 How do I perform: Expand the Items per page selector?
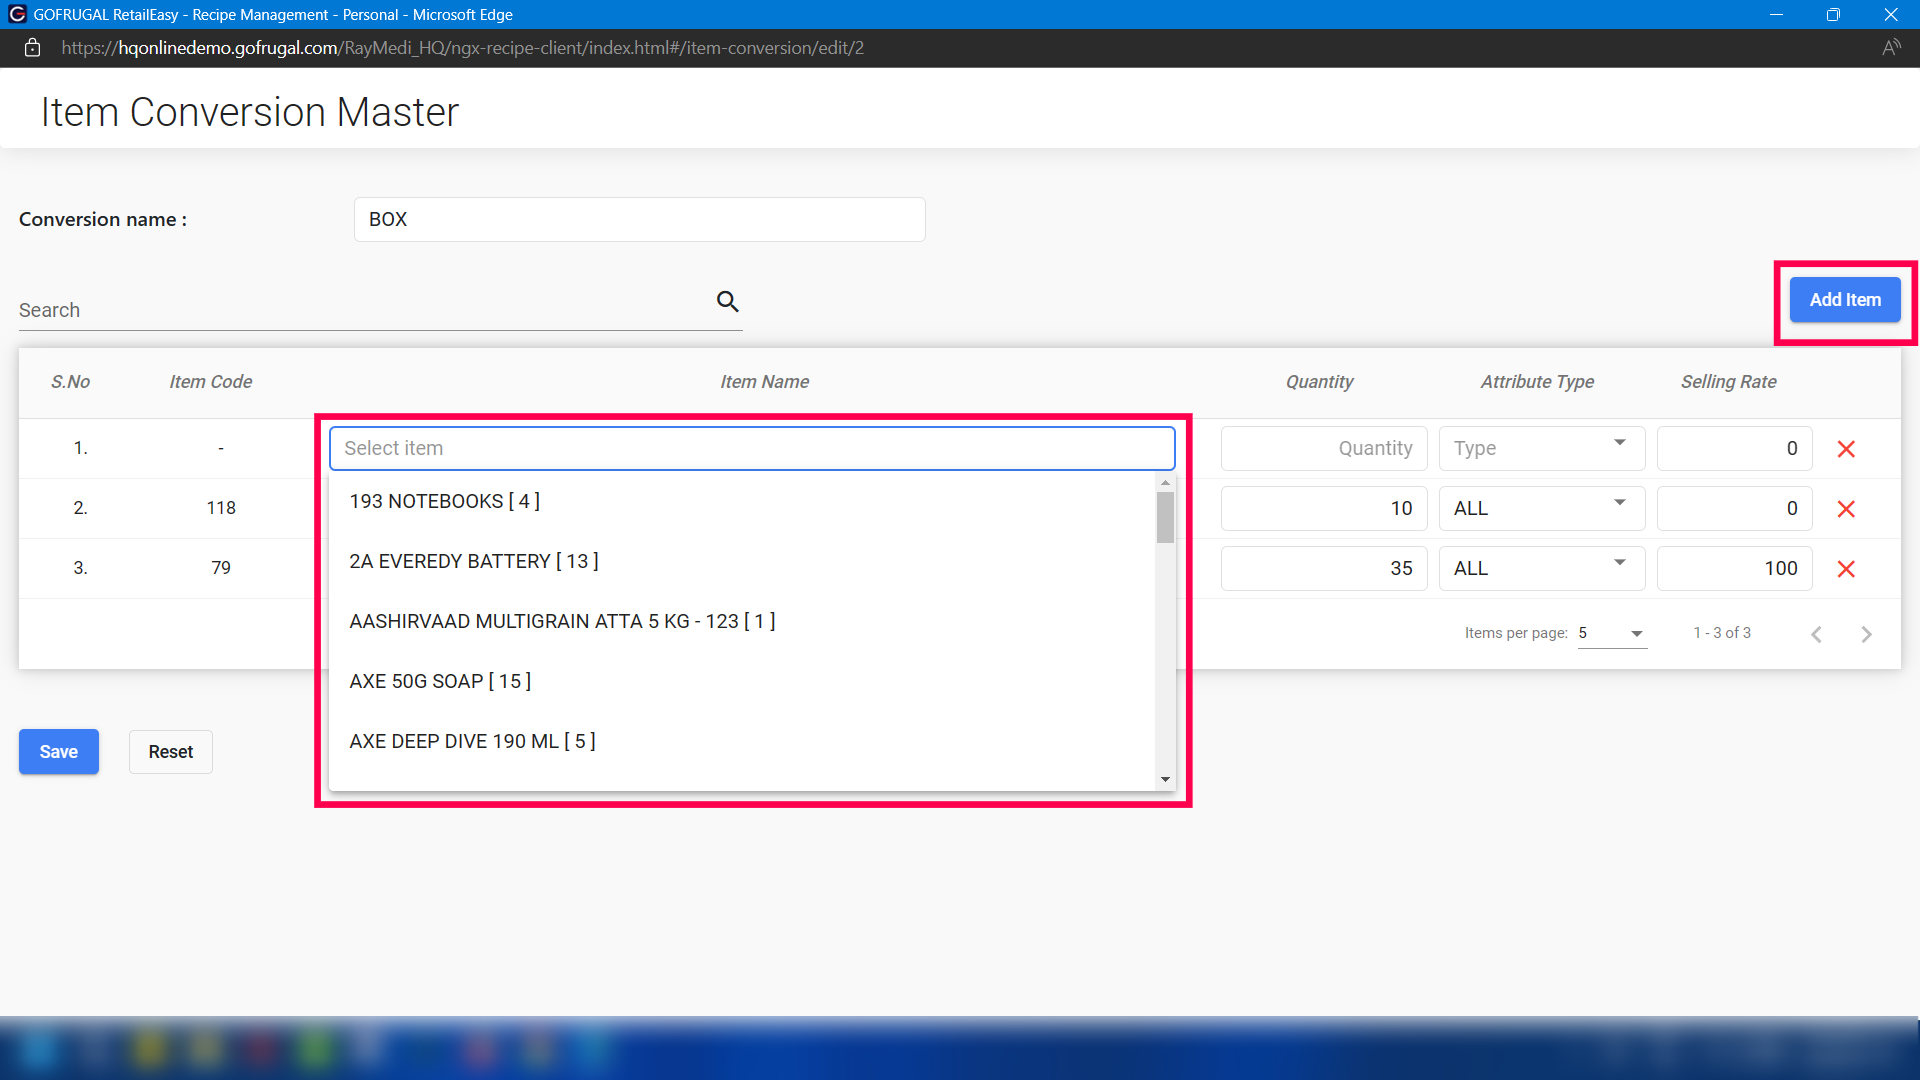(1612, 633)
